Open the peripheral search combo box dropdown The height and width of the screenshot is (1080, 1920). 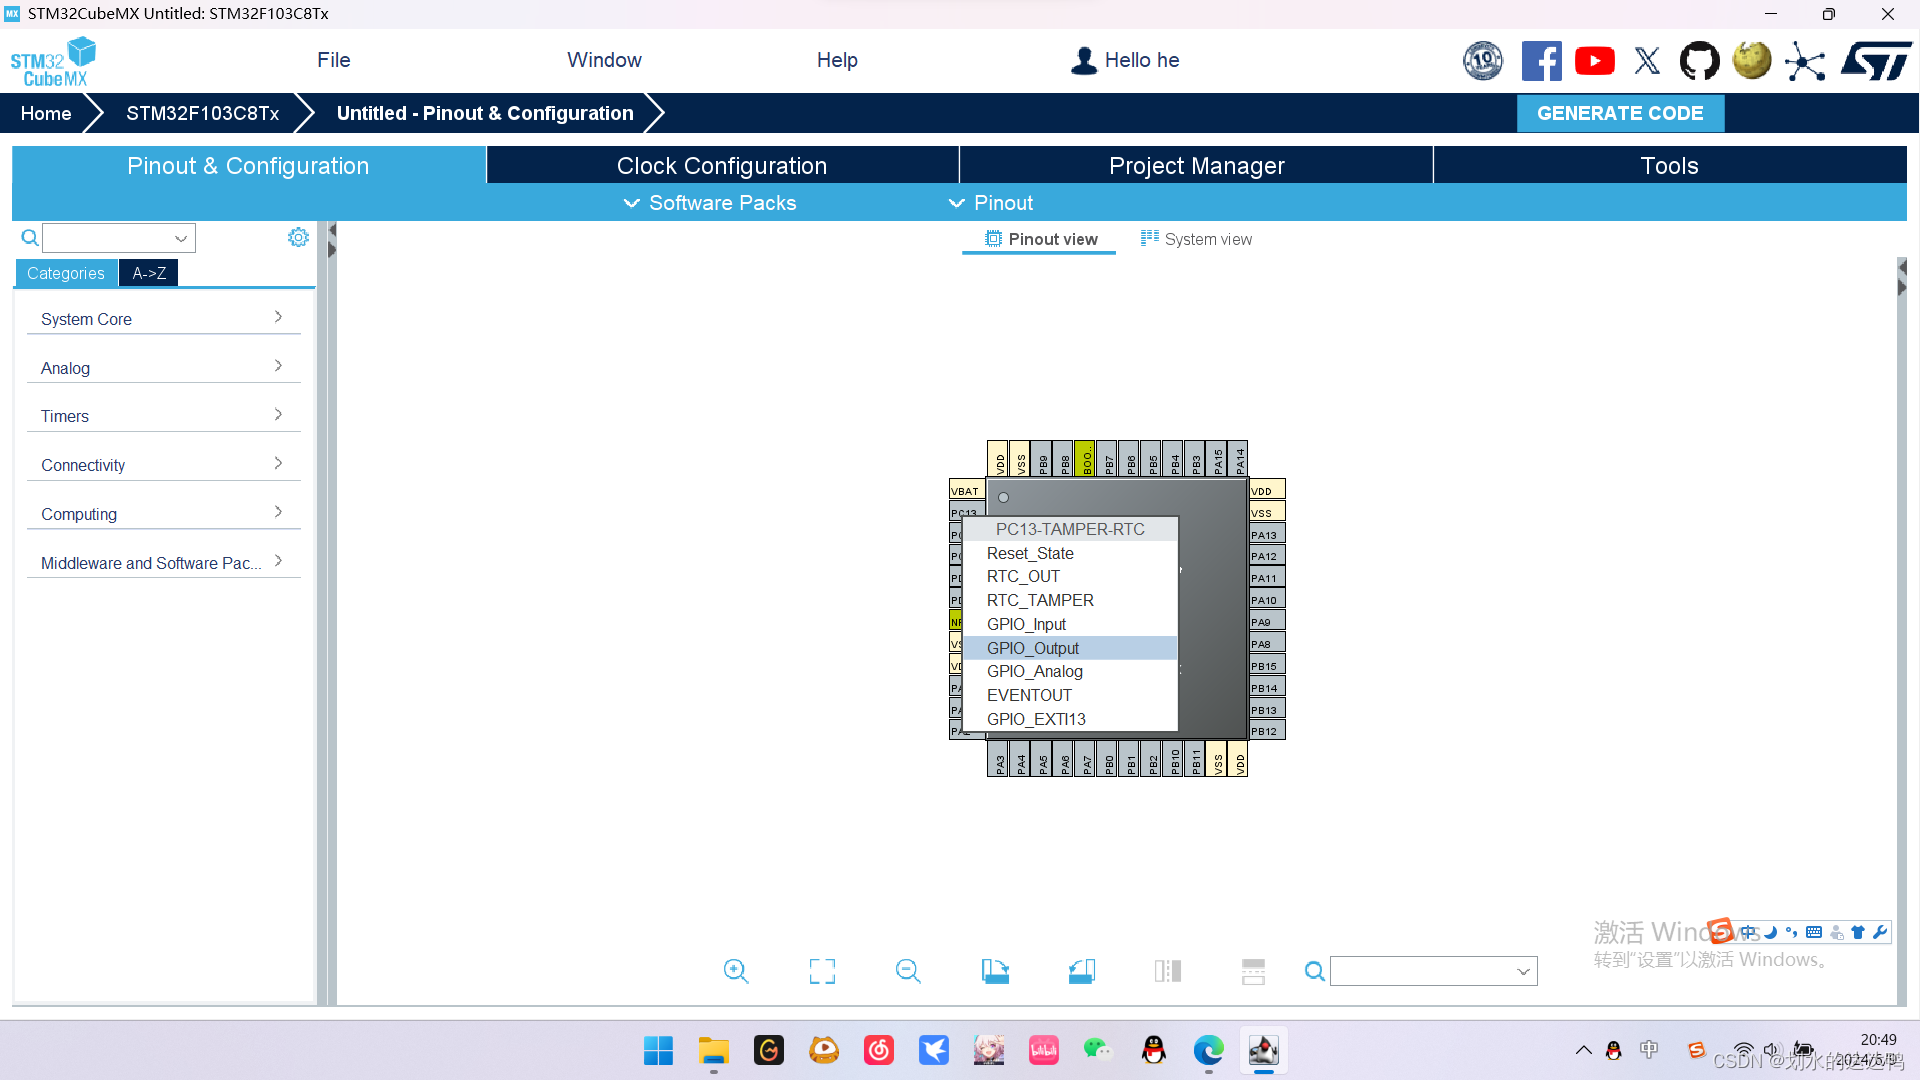[x=181, y=238]
